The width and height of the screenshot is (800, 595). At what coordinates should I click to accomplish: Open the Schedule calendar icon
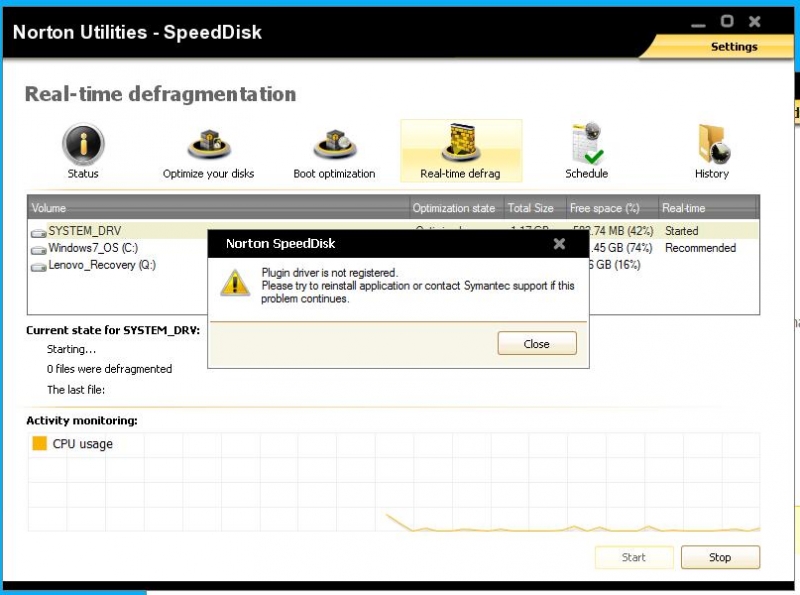point(586,146)
